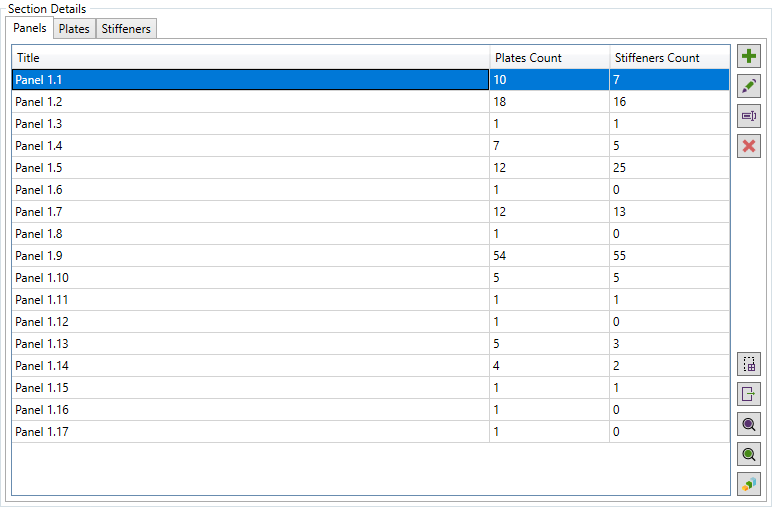772x507 pixels.
Task: Select Panel 1.17 in the list
Action: [x=250, y=432]
